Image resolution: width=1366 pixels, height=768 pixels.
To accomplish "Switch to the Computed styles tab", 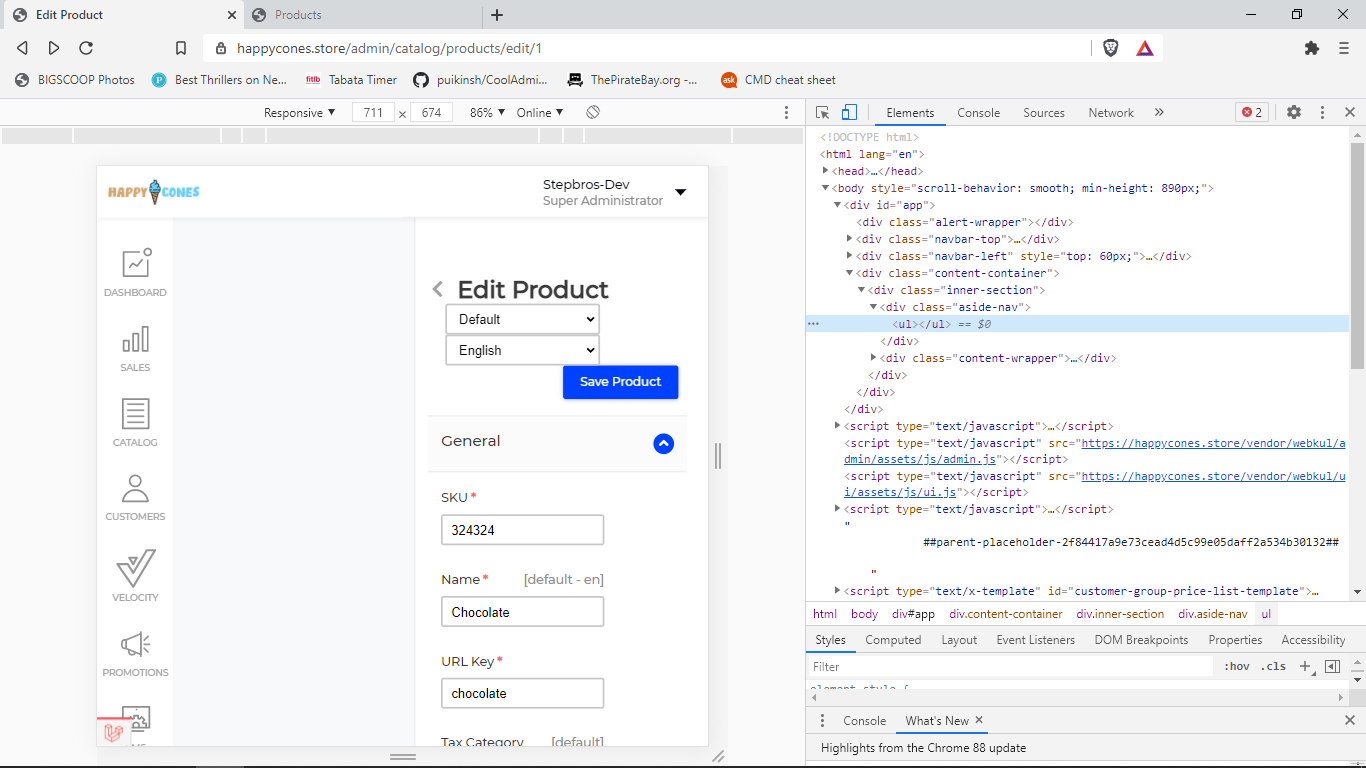I will 893,640.
